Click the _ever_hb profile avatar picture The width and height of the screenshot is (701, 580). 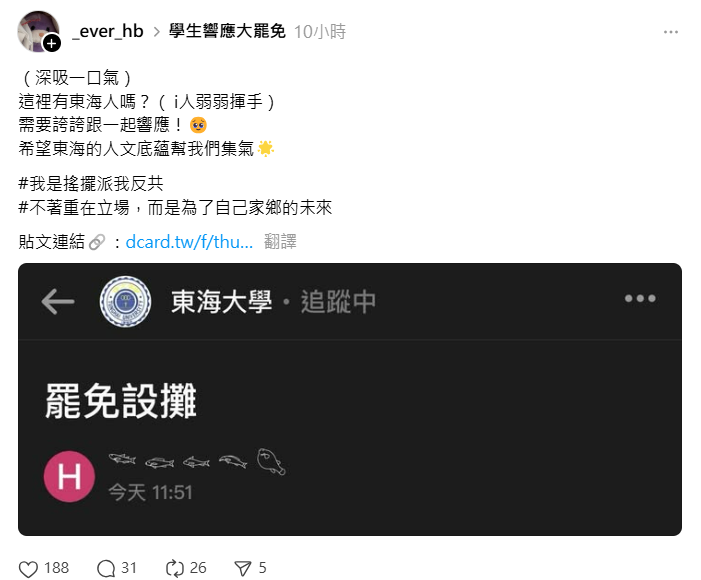[x=38, y=31]
